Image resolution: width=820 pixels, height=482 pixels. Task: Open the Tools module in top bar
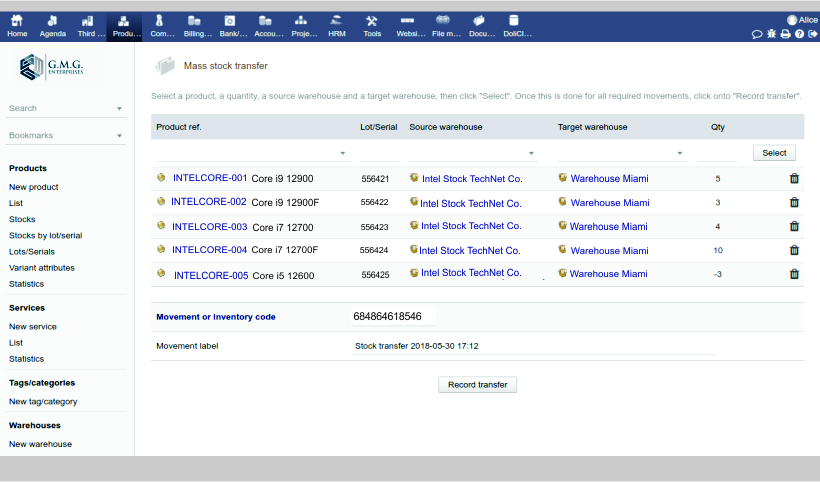coord(372,26)
